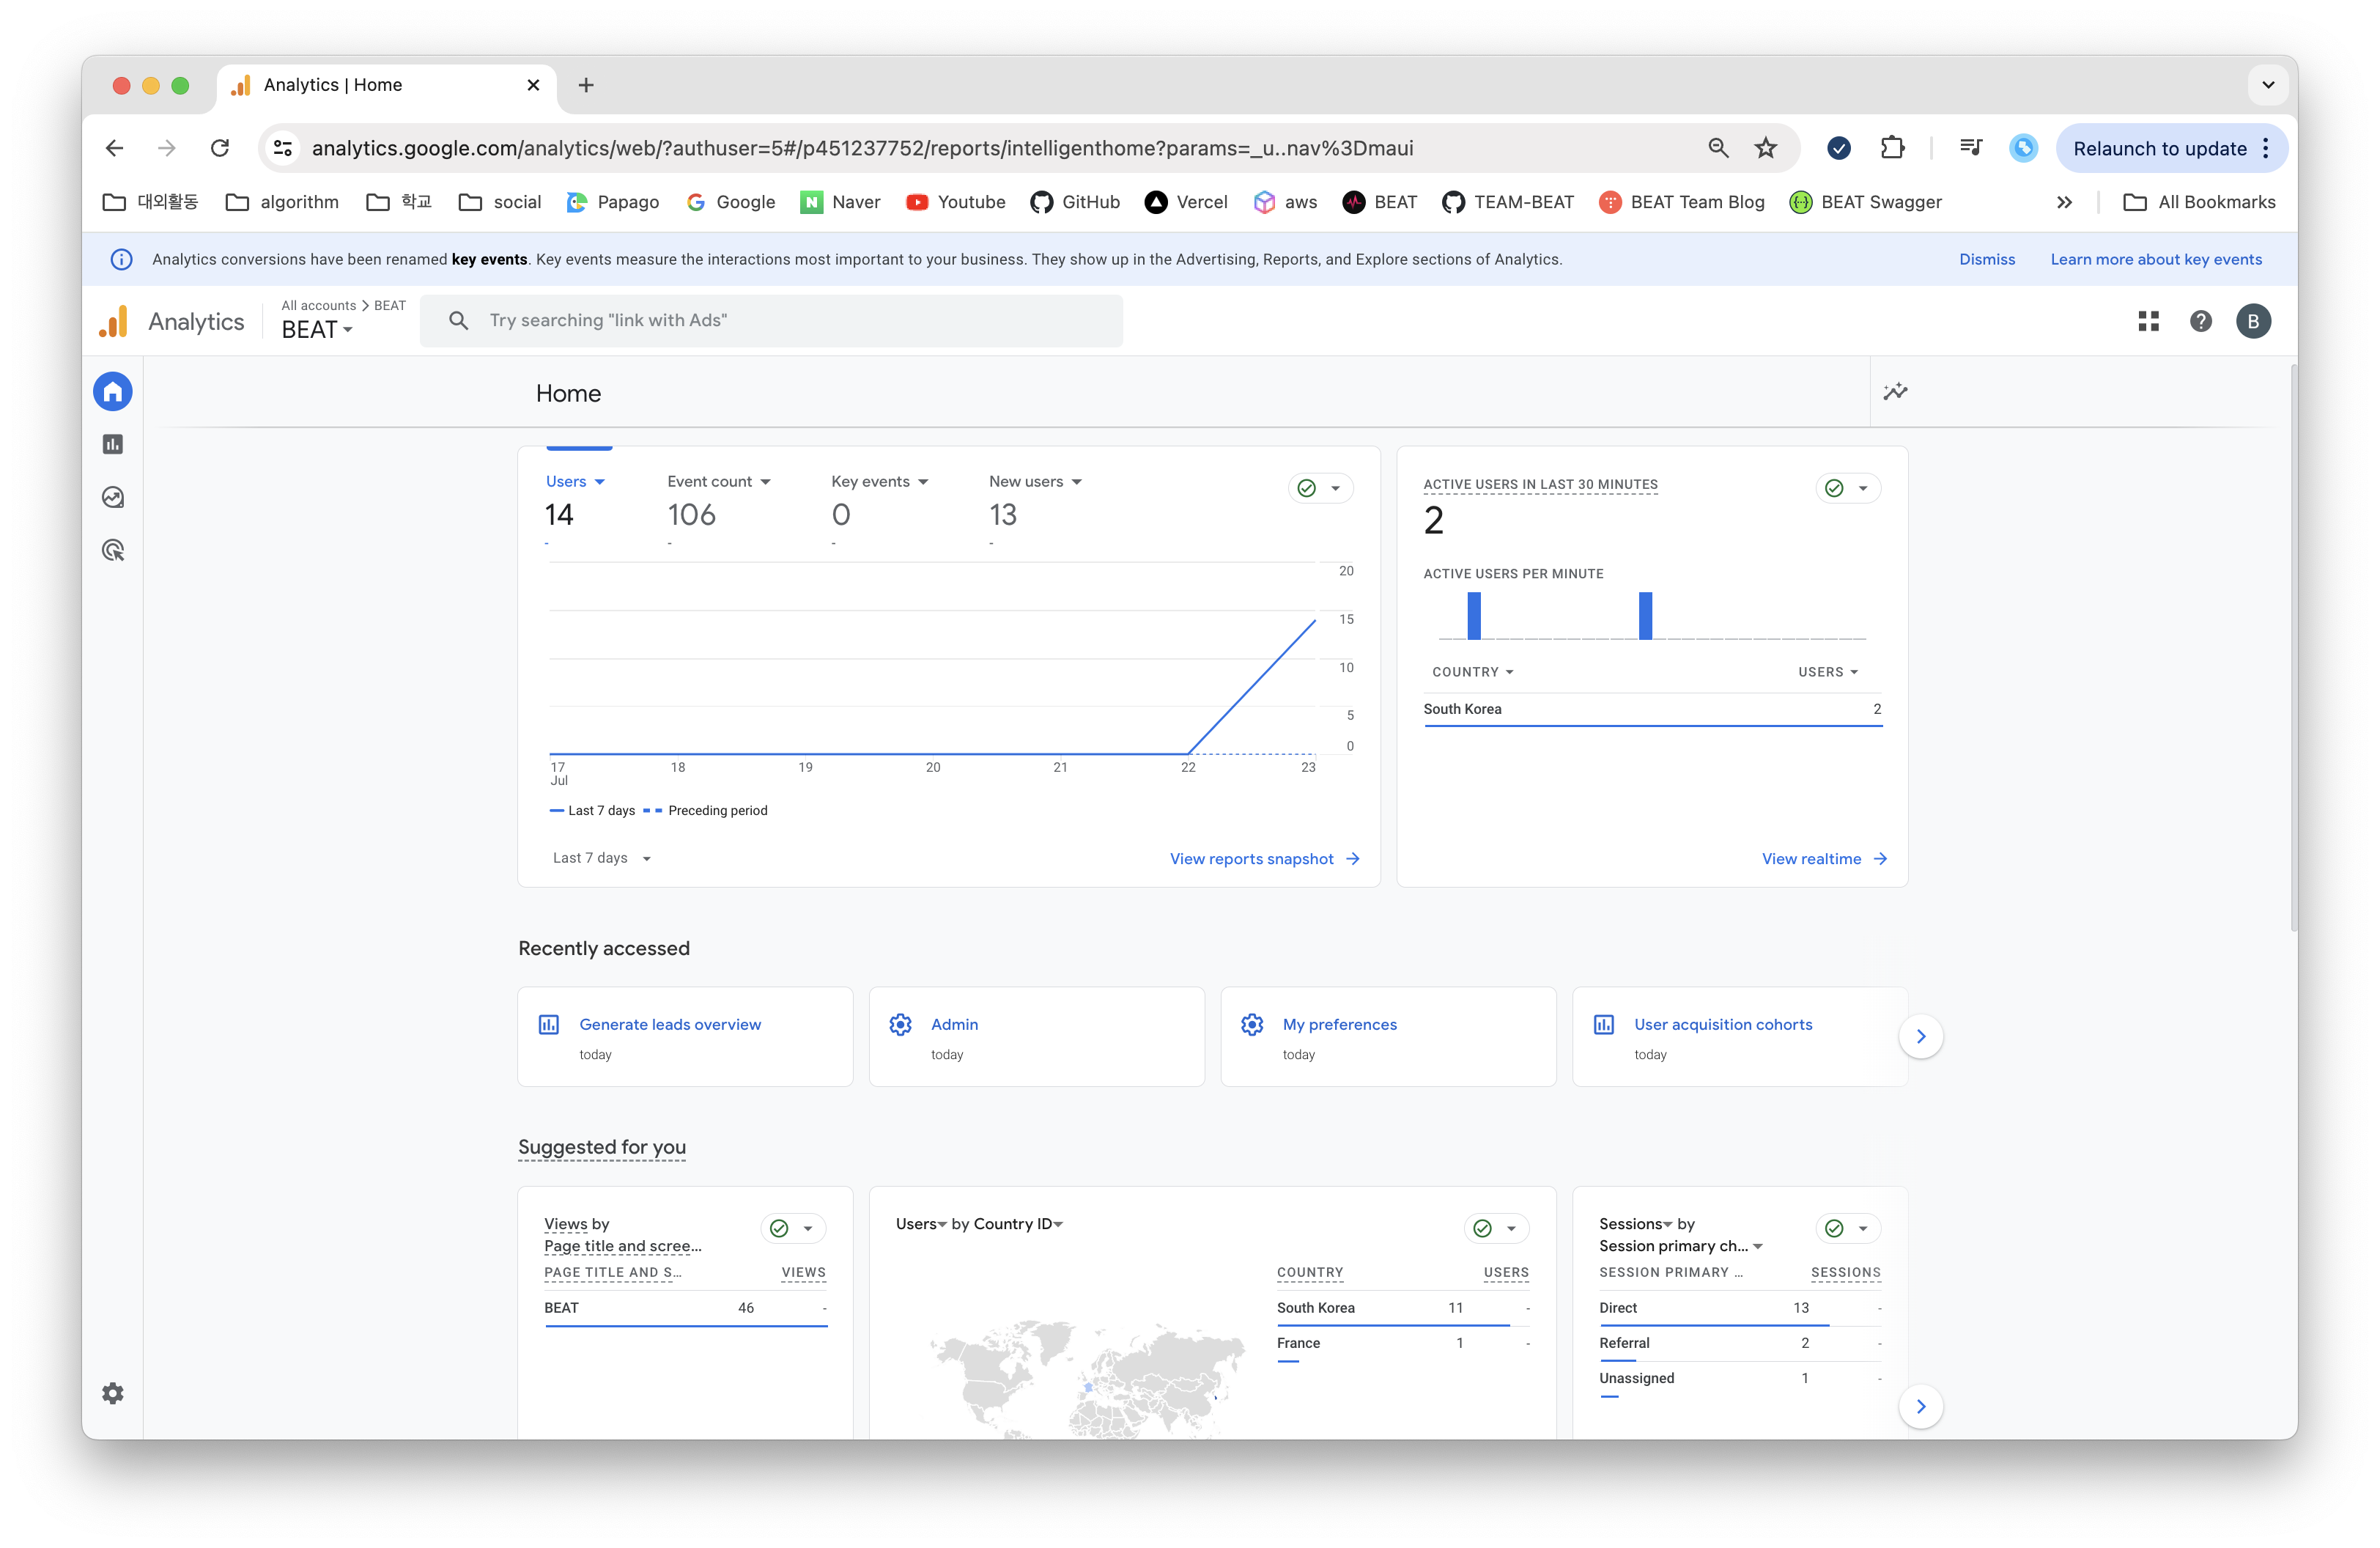Open Admin settings gear icon
The width and height of the screenshot is (2380, 1548).
113,1393
